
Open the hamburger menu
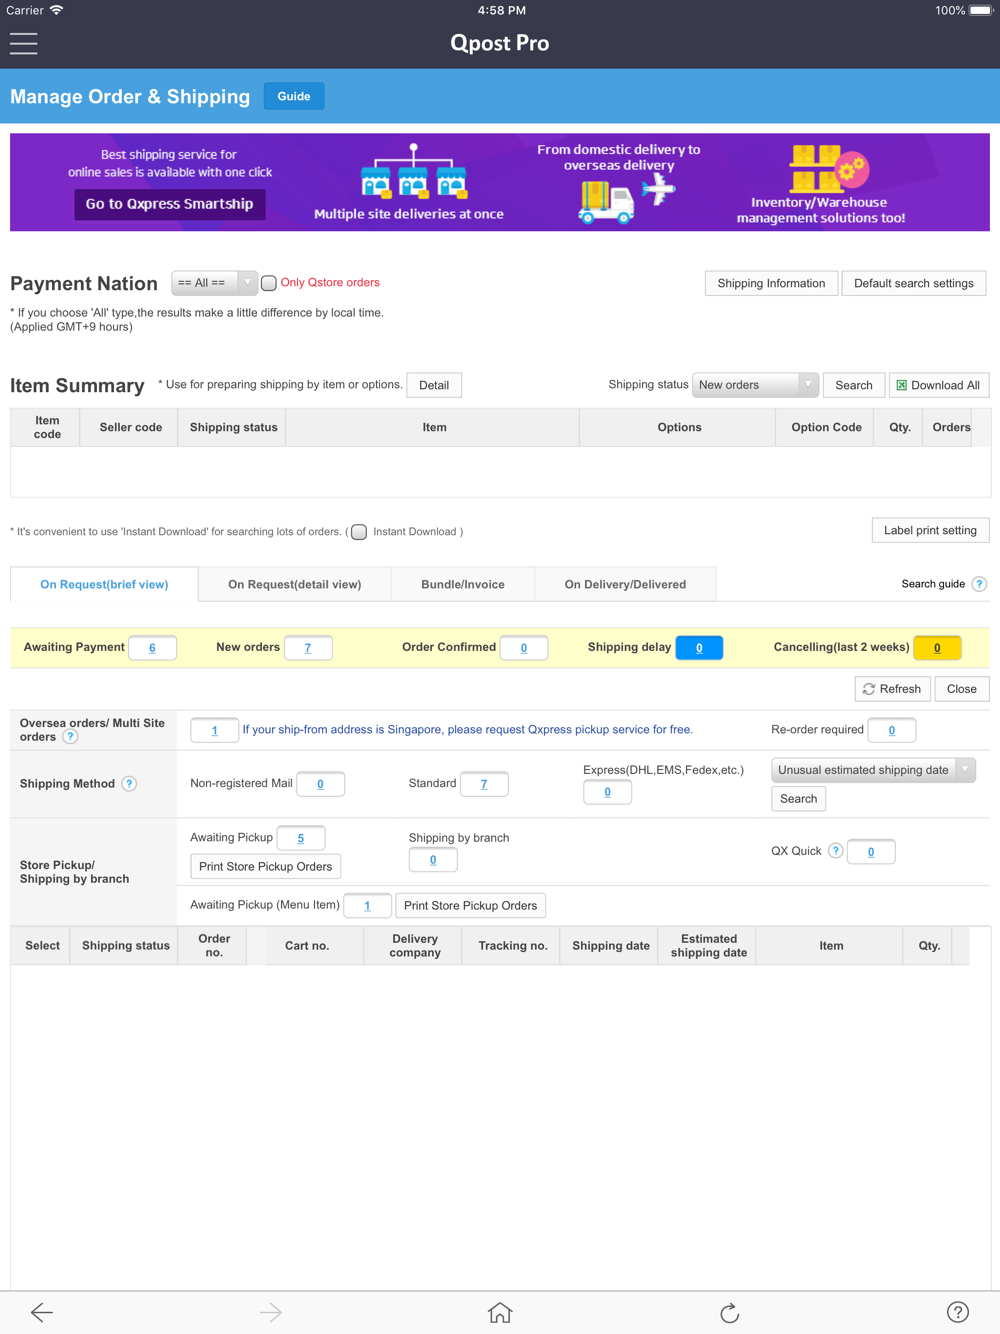coord(24,43)
